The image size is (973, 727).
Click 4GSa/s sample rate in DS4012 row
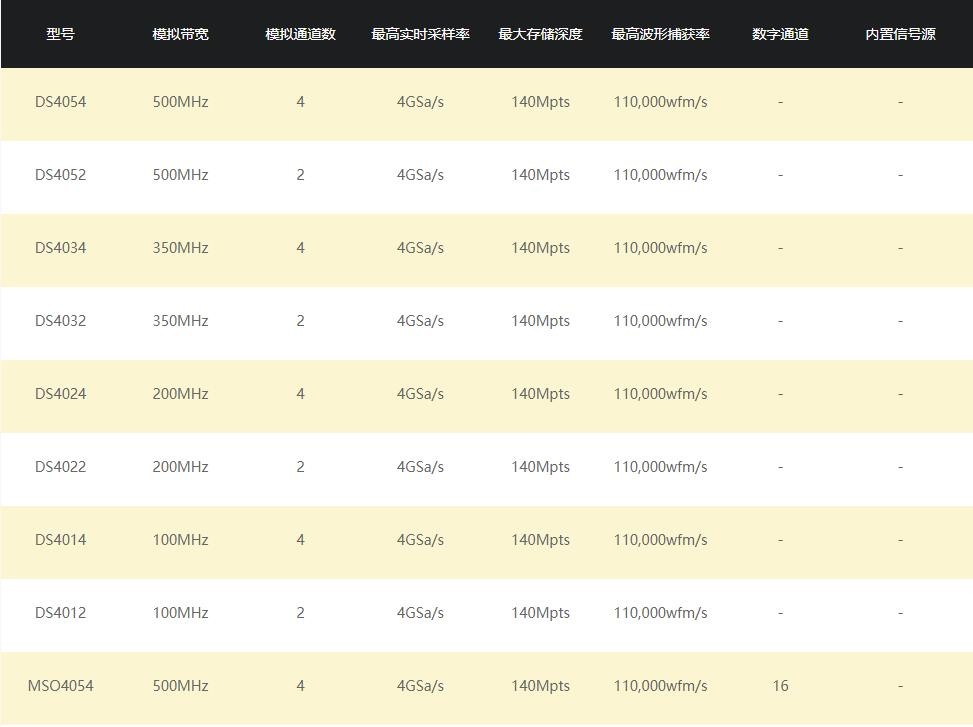[421, 613]
